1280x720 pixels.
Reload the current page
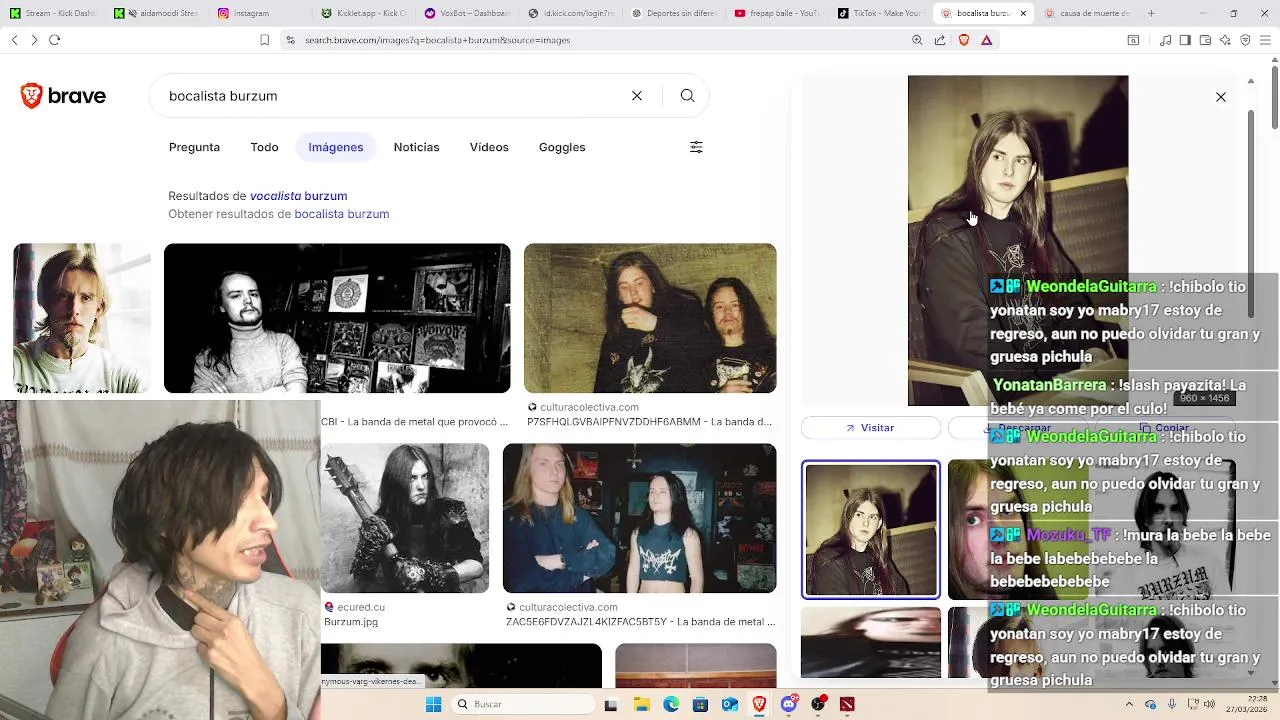[x=54, y=40]
